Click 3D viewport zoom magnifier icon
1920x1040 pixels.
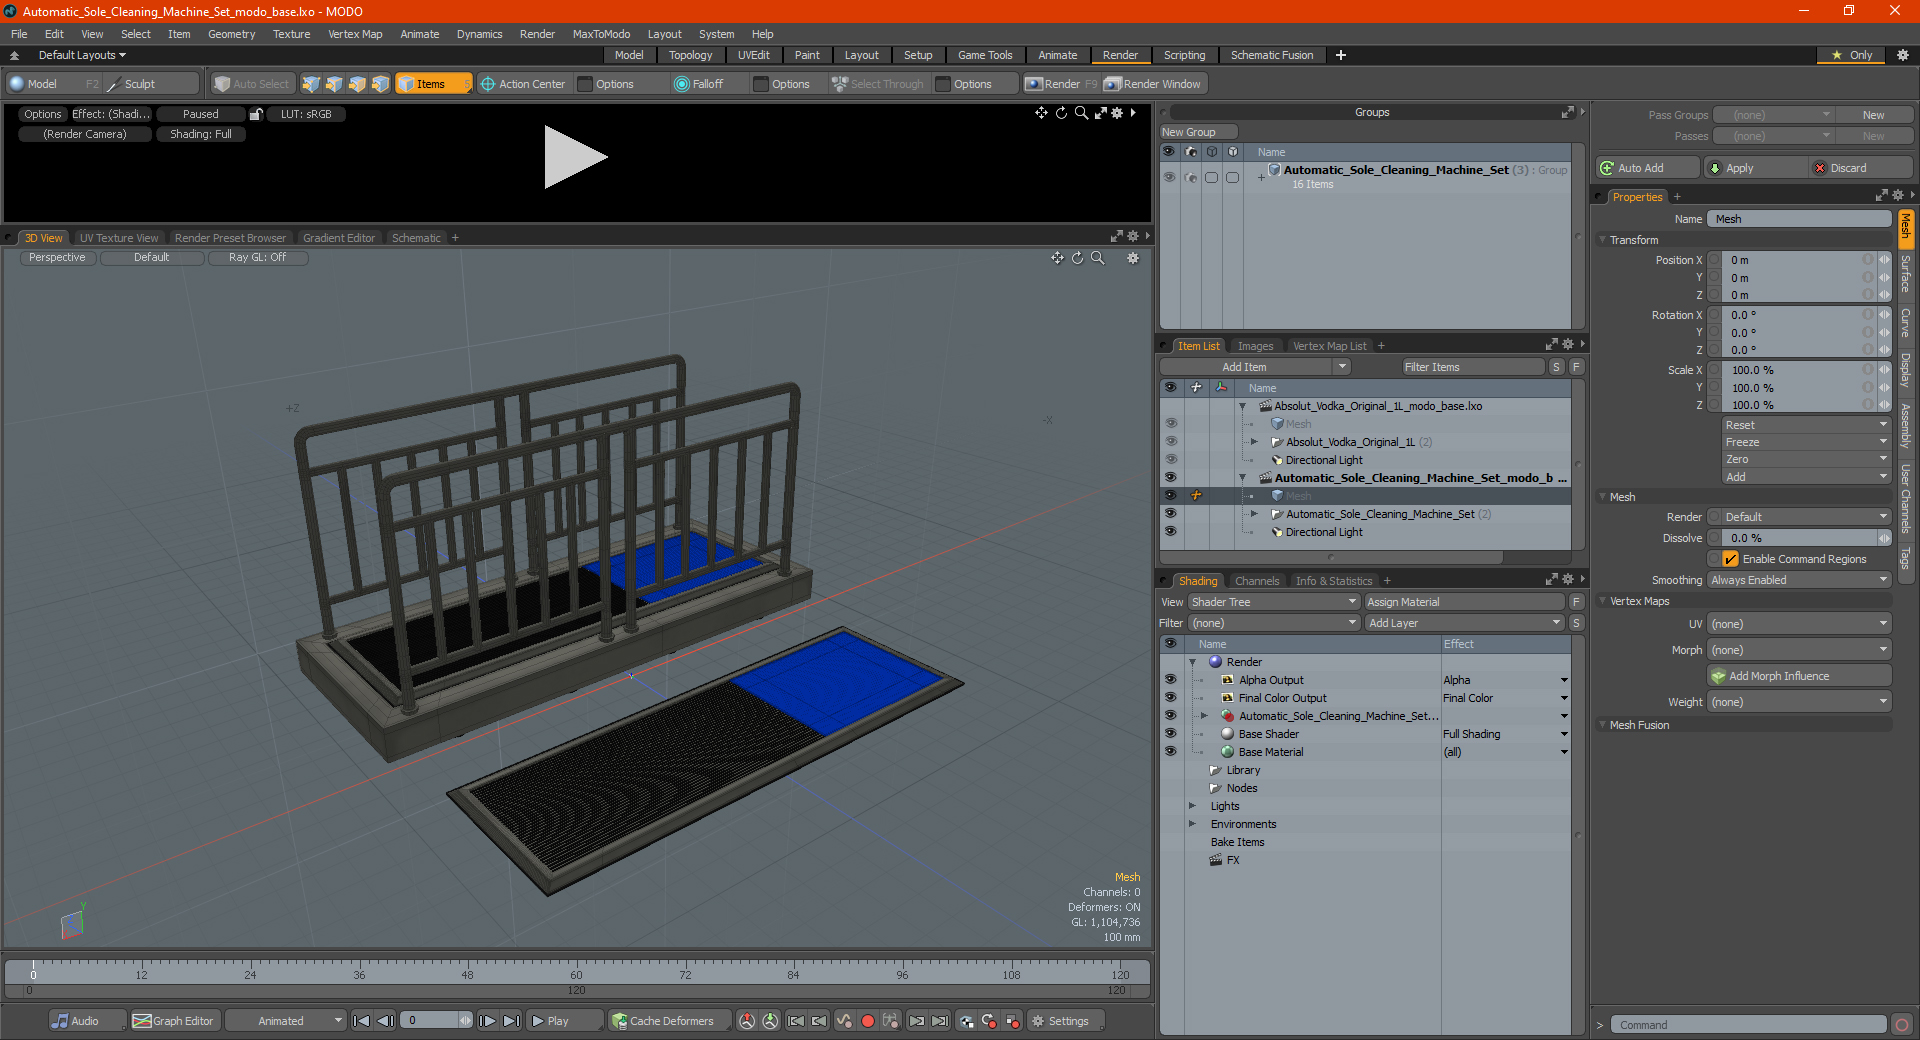click(x=1097, y=258)
